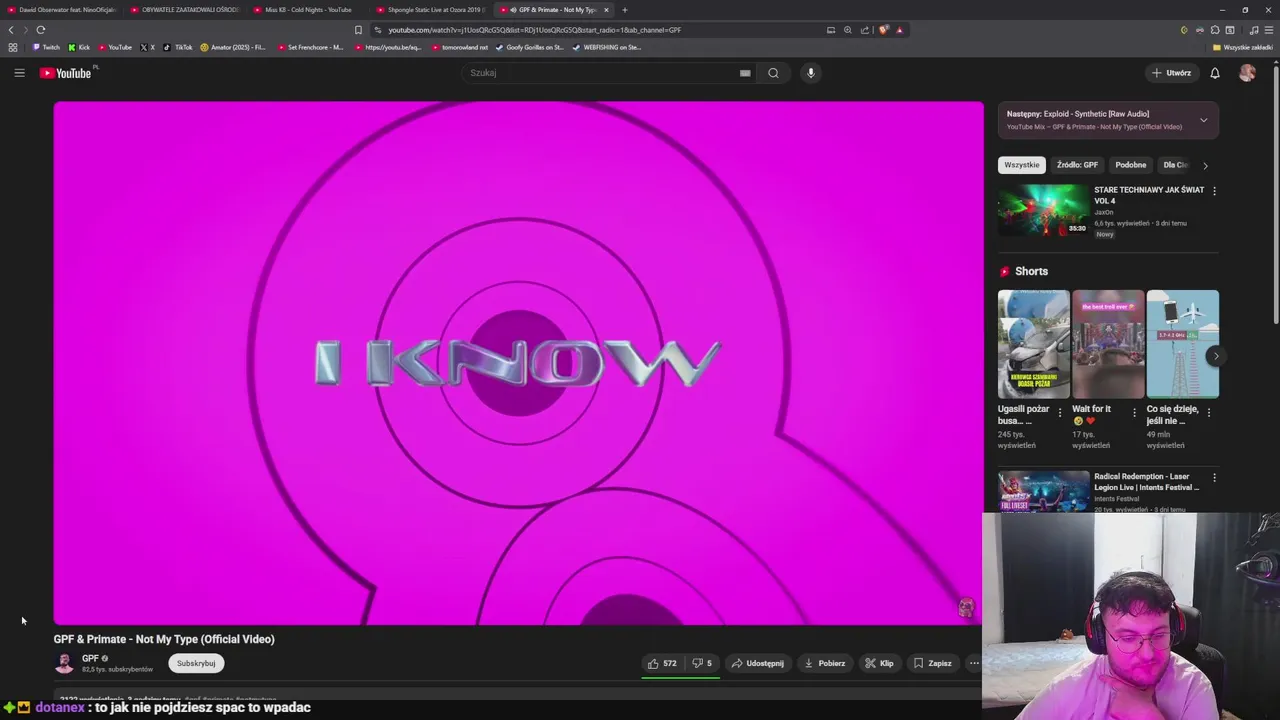Open the account avatar menu
The height and width of the screenshot is (720, 1280).
[1247, 73]
